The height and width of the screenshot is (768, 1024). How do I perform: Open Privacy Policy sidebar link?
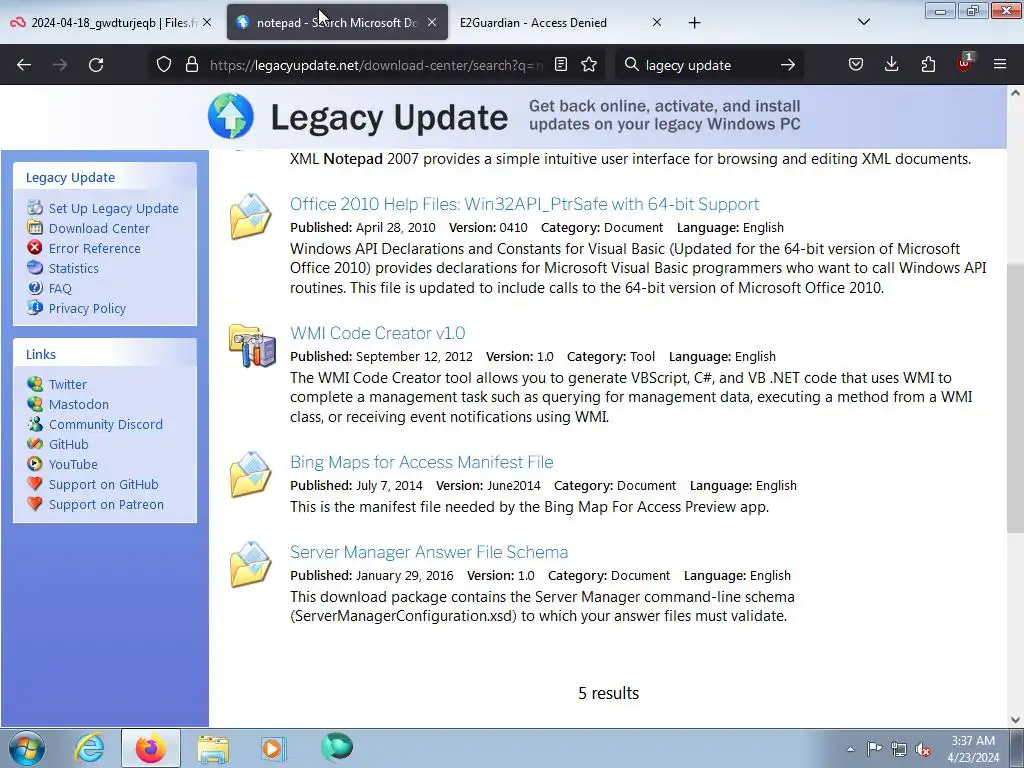(87, 308)
